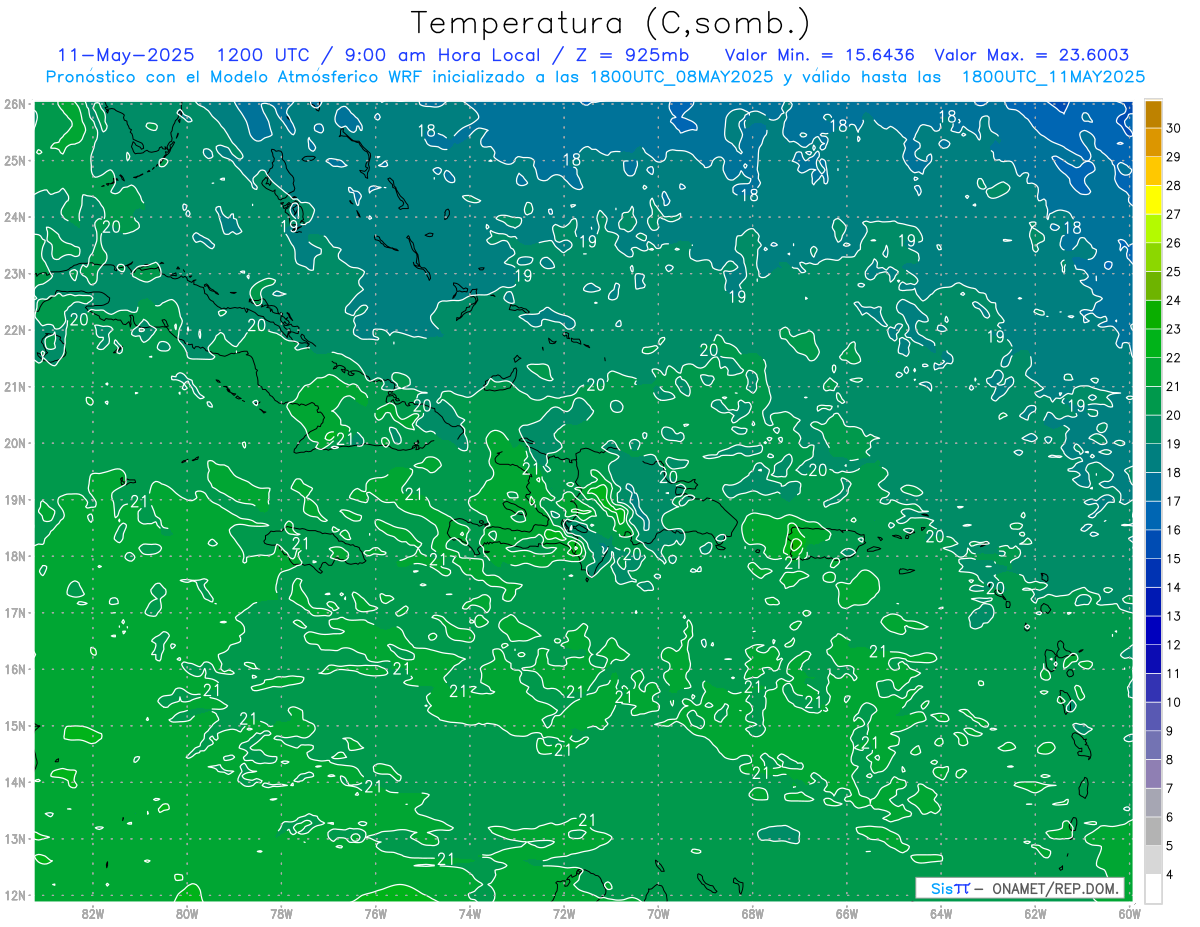Select the '1800UTC_11MAY2025' validity timestamp

click(x=1053, y=77)
